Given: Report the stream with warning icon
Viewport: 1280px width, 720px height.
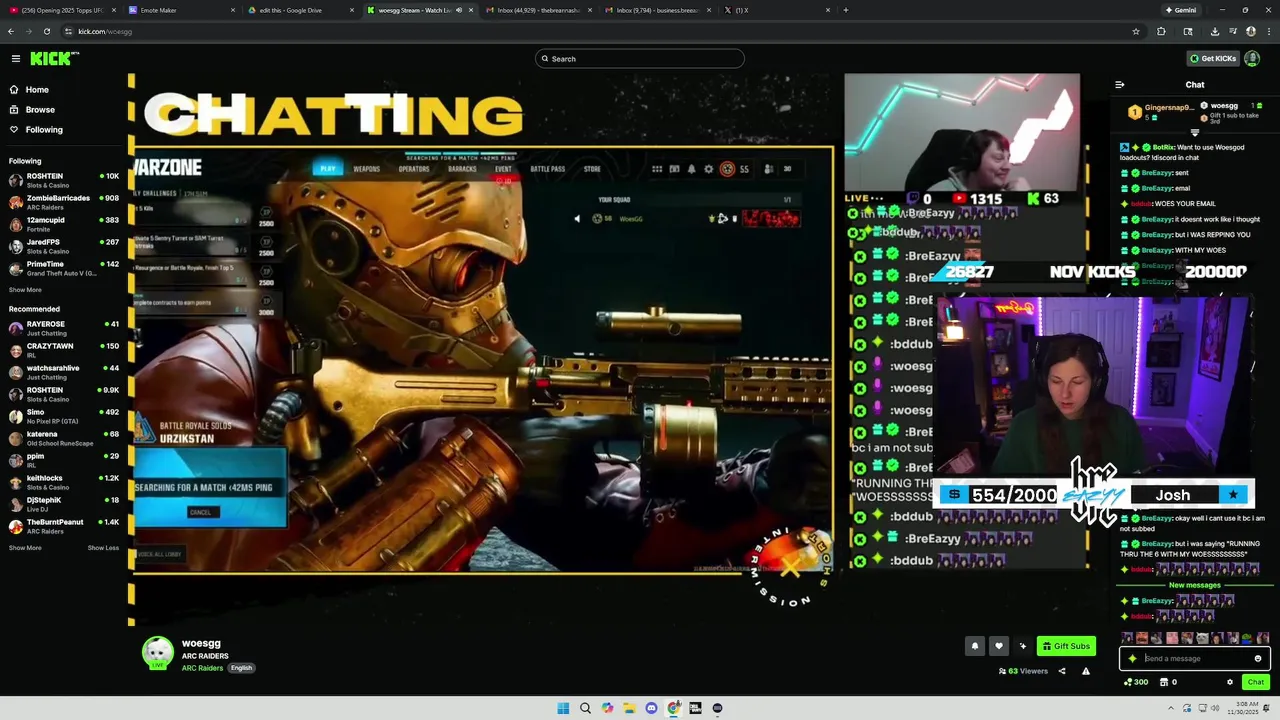Looking at the screenshot, I should [1085, 671].
